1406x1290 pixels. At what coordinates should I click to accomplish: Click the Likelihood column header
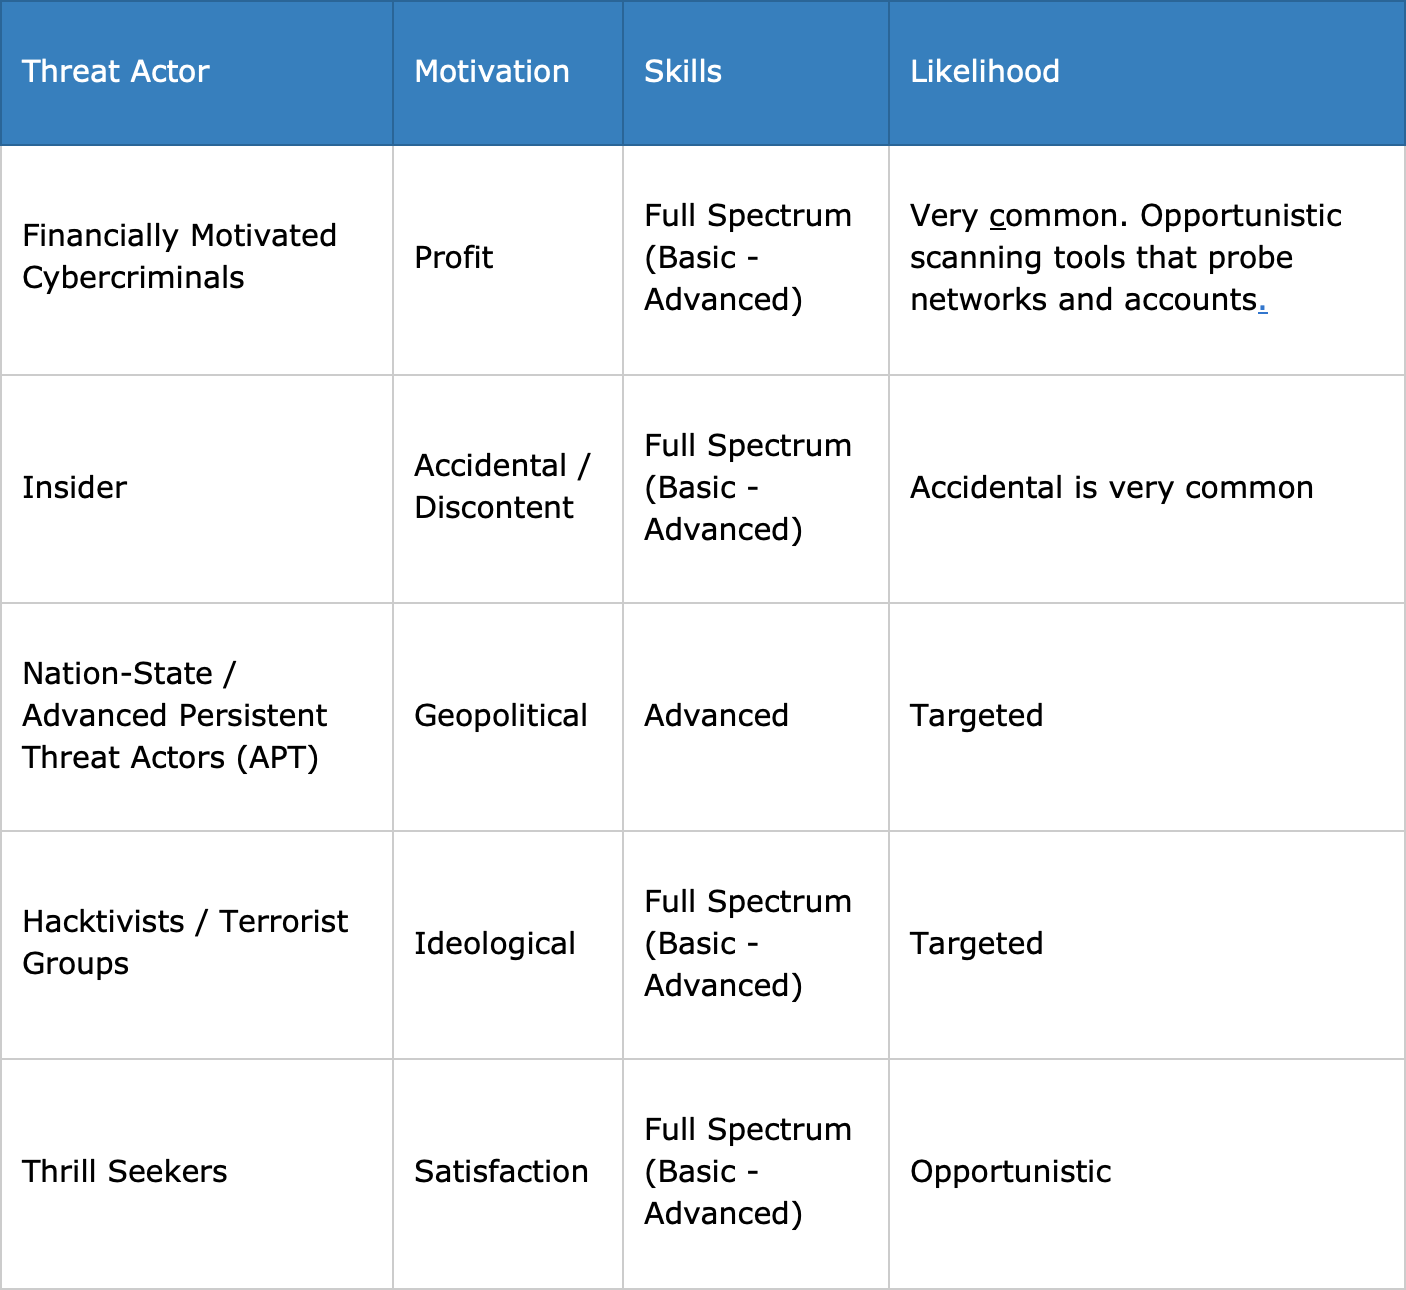click(1147, 72)
